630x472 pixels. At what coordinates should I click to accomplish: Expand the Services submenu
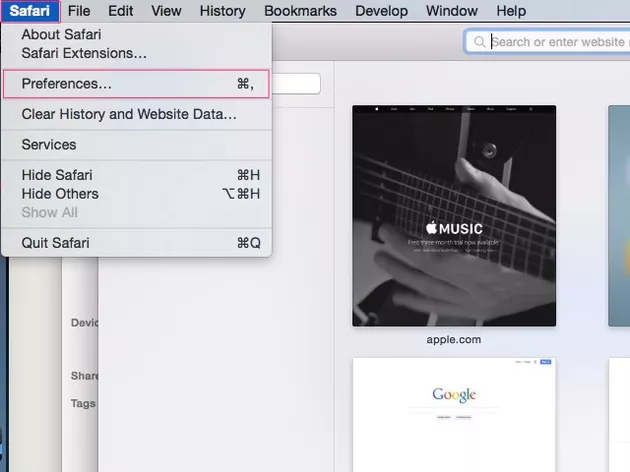pyautogui.click(x=137, y=145)
